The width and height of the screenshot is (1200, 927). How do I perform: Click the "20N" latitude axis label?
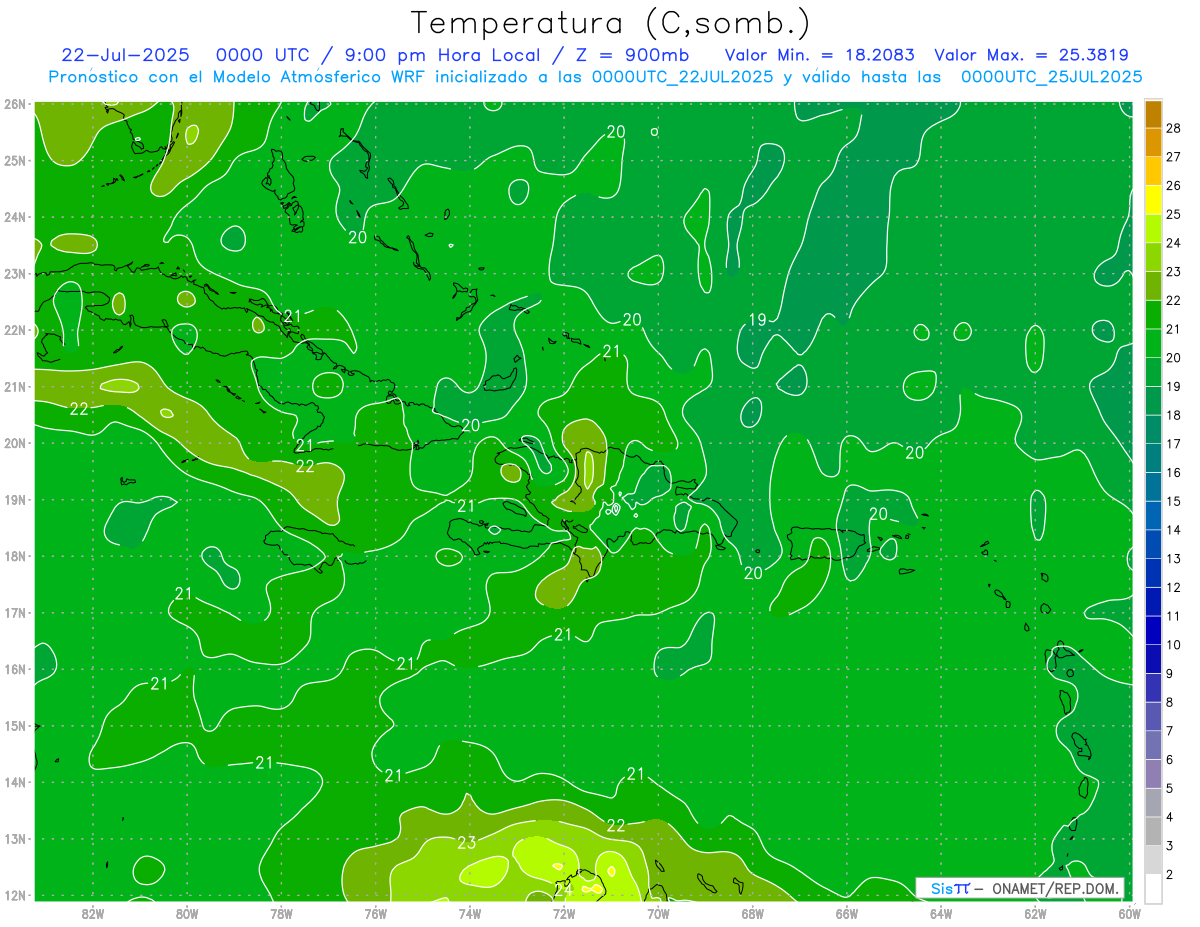(x=14, y=443)
